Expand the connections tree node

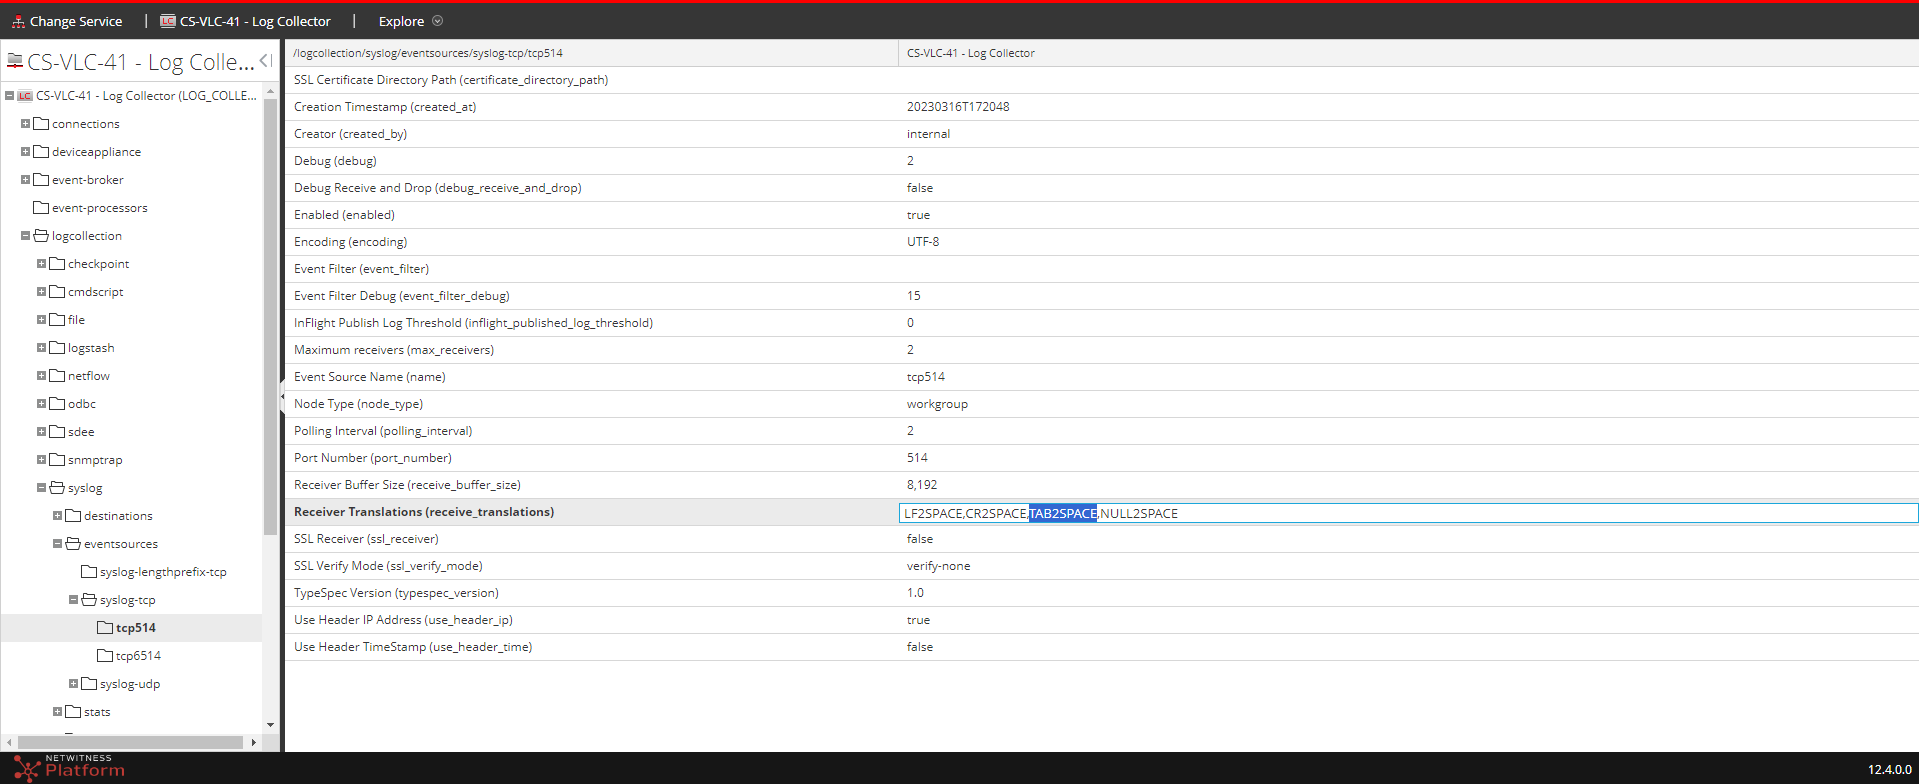[x=25, y=124]
